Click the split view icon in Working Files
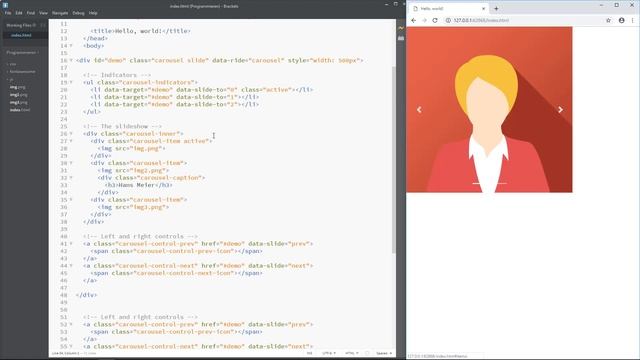 click(x=44, y=25)
